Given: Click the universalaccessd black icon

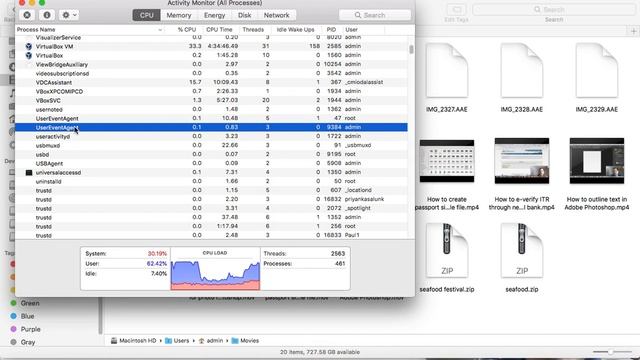Looking at the screenshot, I should coord(29,173).
